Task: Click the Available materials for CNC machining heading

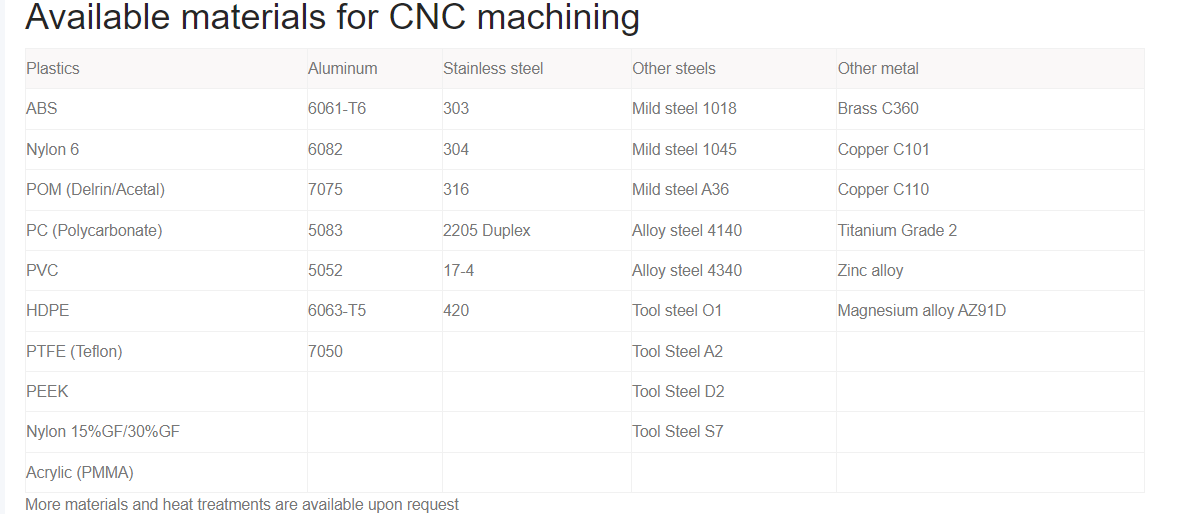Action: click(x=332, y=17)
